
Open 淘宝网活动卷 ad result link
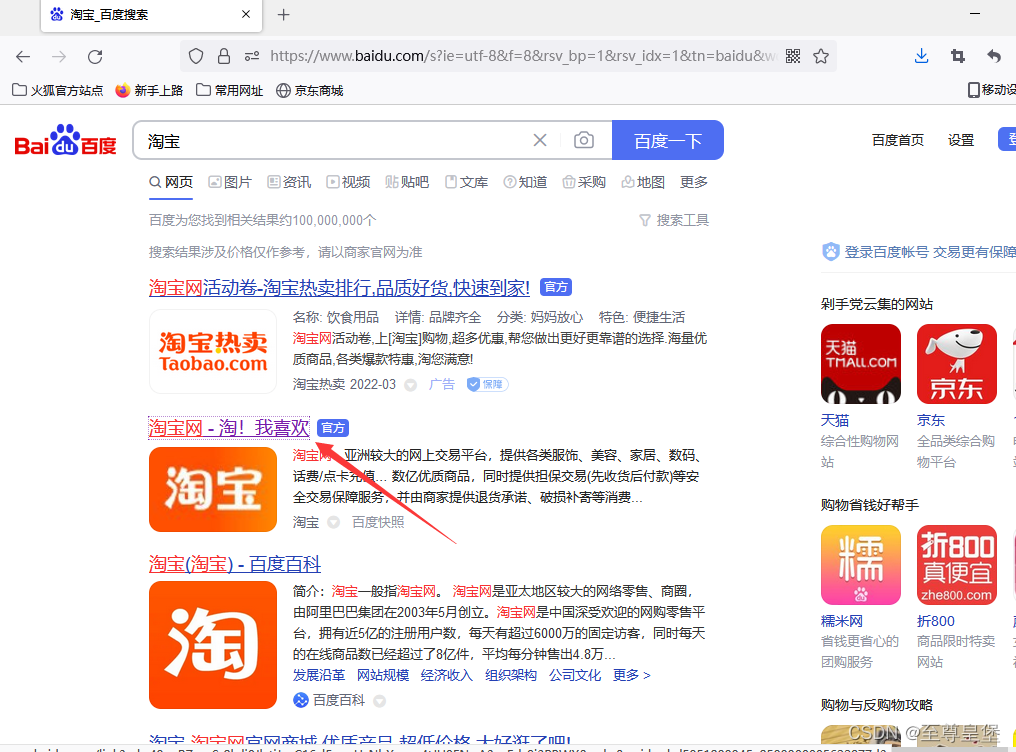(x=340, y=287)
